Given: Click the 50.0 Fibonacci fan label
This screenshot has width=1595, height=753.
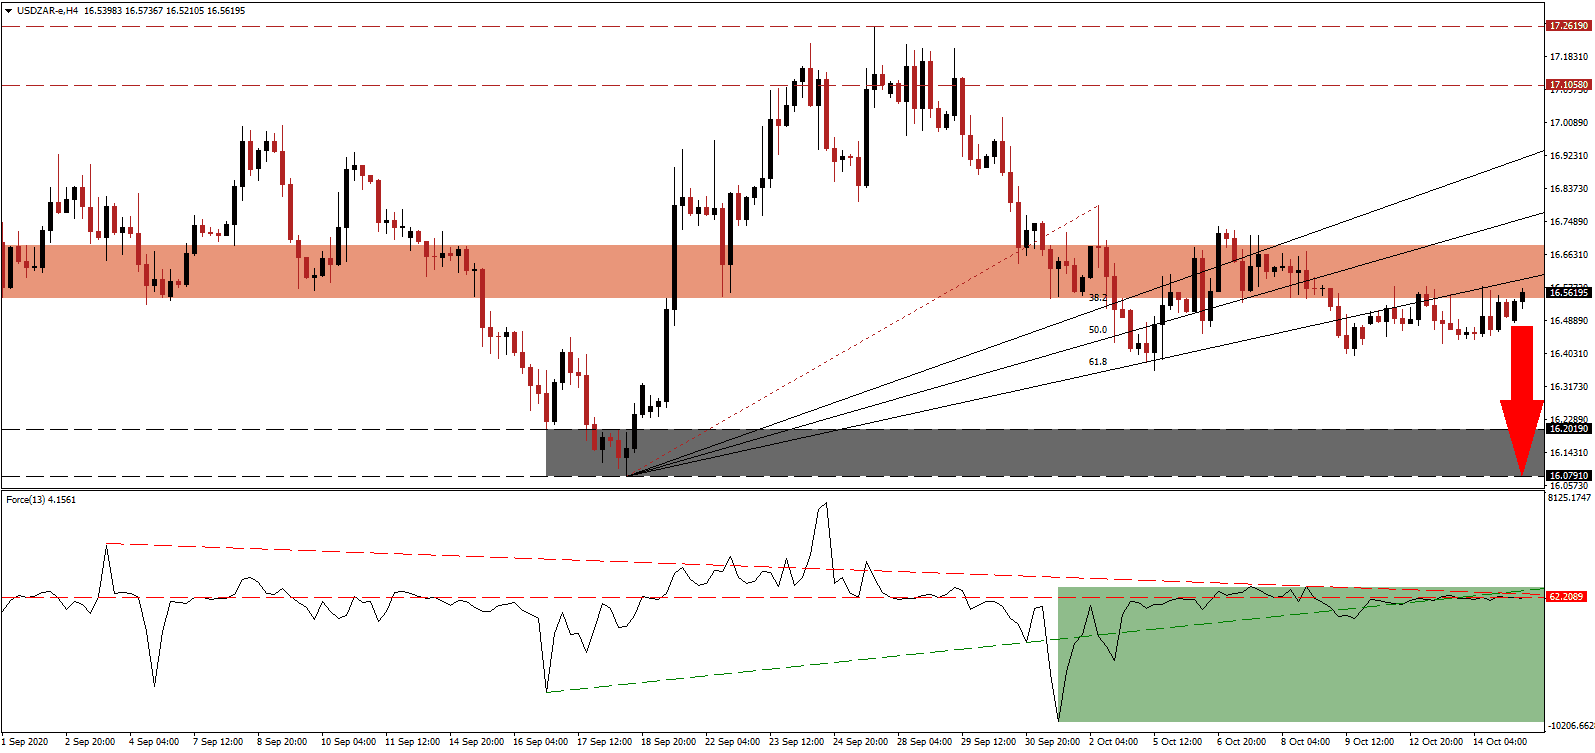Looking at the screenshot, I should [1097, 330].
